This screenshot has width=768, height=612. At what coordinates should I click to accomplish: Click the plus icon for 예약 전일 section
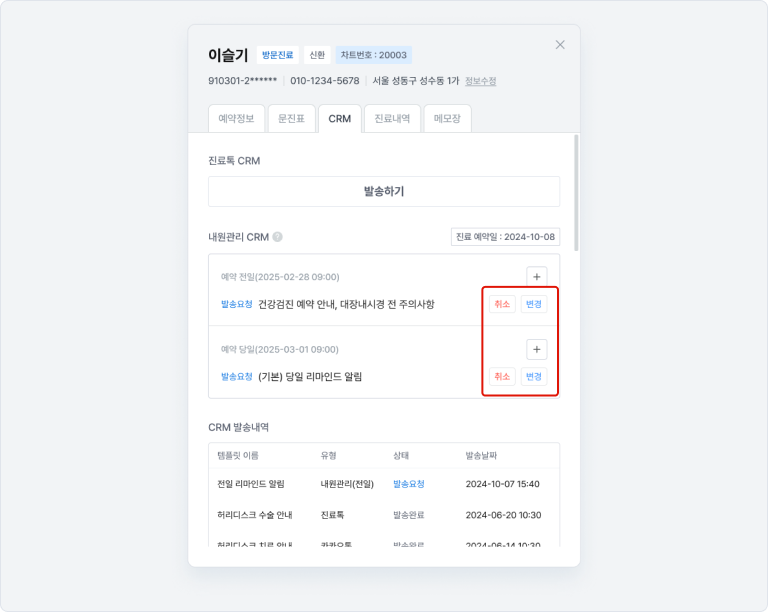click(x=537, y=277)
